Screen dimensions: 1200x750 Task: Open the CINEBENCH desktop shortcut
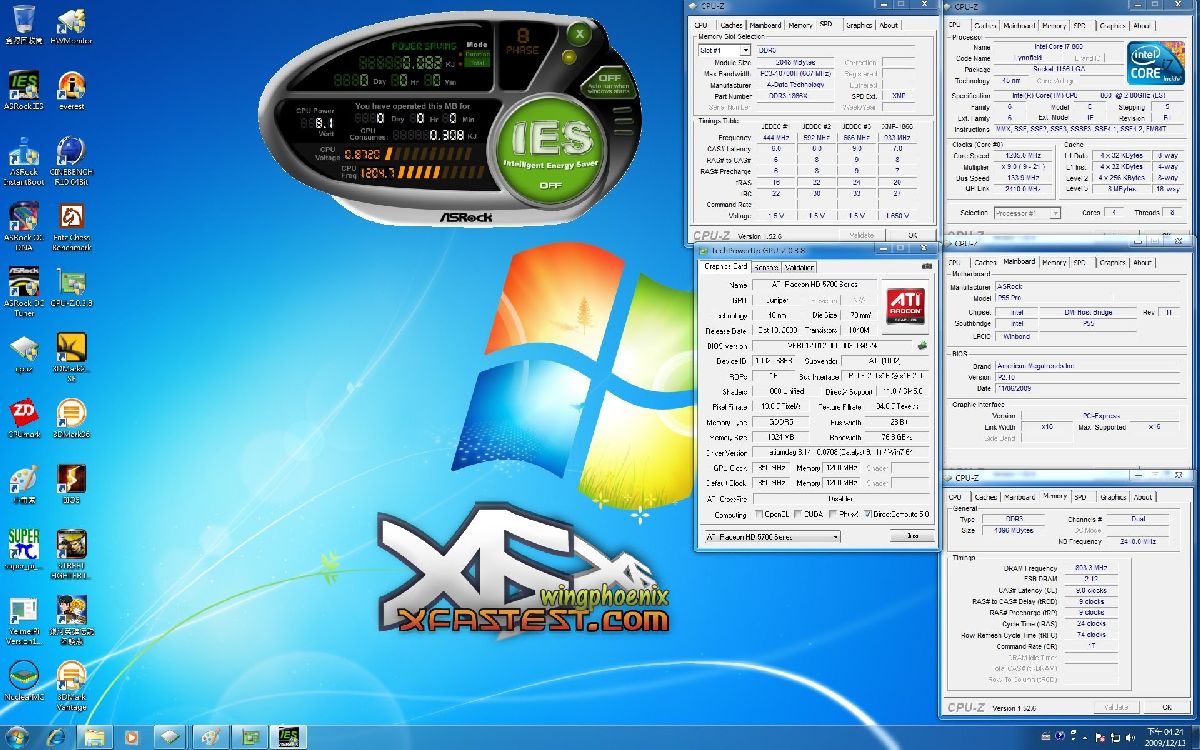[x=71, y=160]
